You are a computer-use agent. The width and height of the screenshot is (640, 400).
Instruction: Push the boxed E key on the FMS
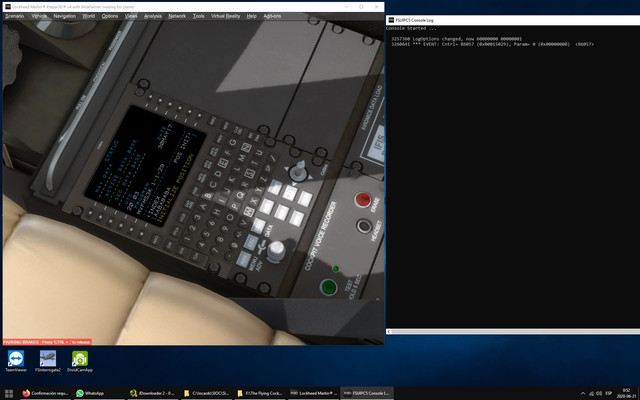click(223, 163)
